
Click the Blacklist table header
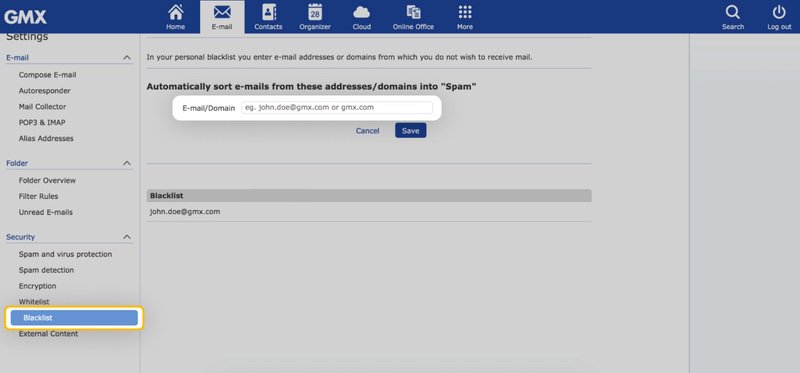pyautogui.click(x=369, y=195)
